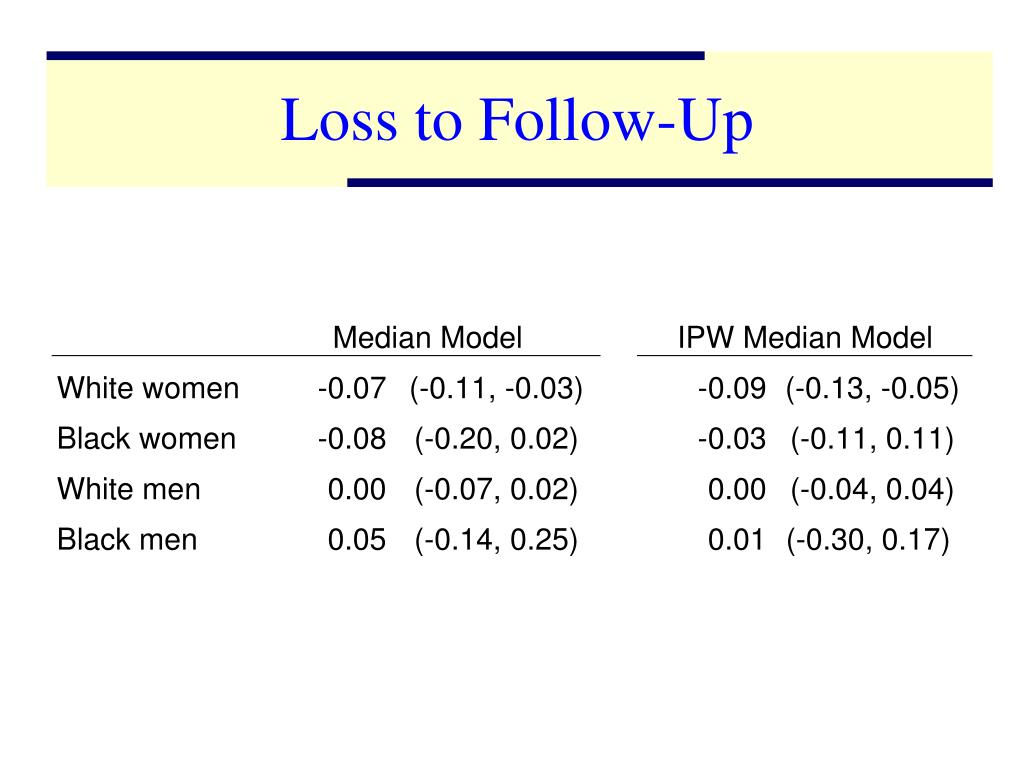This screenshot has height=768, width=1024.
Task: Click the (-0.07, 0.02) interval for White men
Action: (496, 490)
